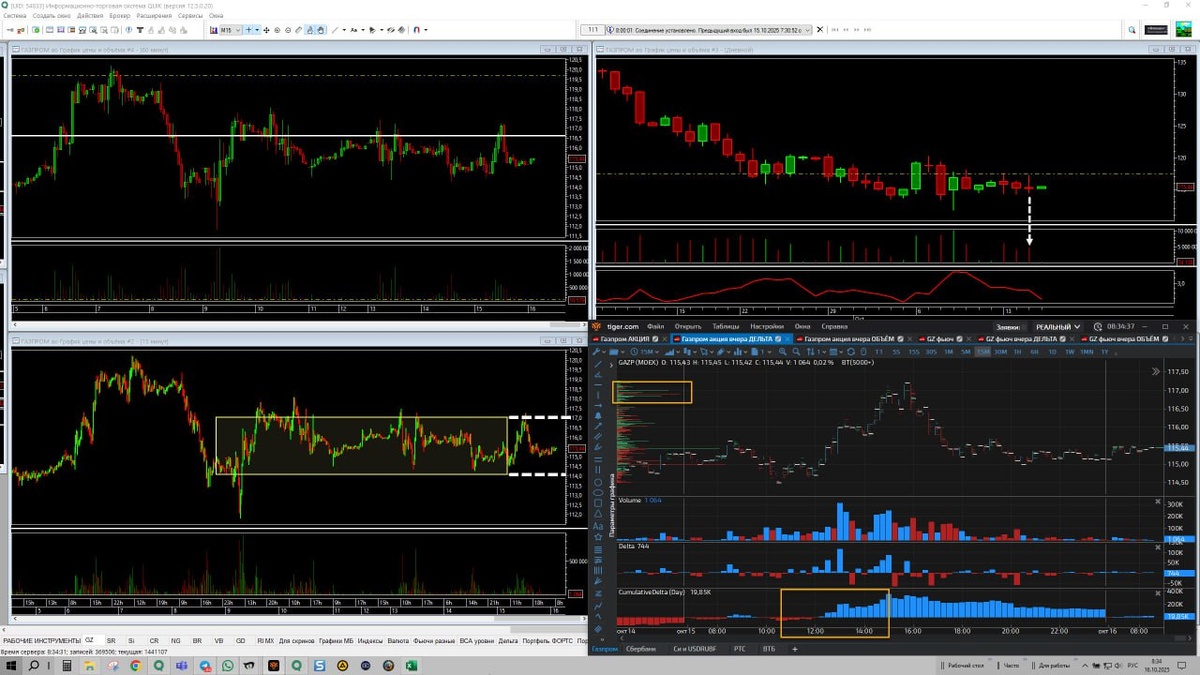Click the Заявки label in tiger header
This screenshot has width=1200, height=675.
(x=1008, y=327)
